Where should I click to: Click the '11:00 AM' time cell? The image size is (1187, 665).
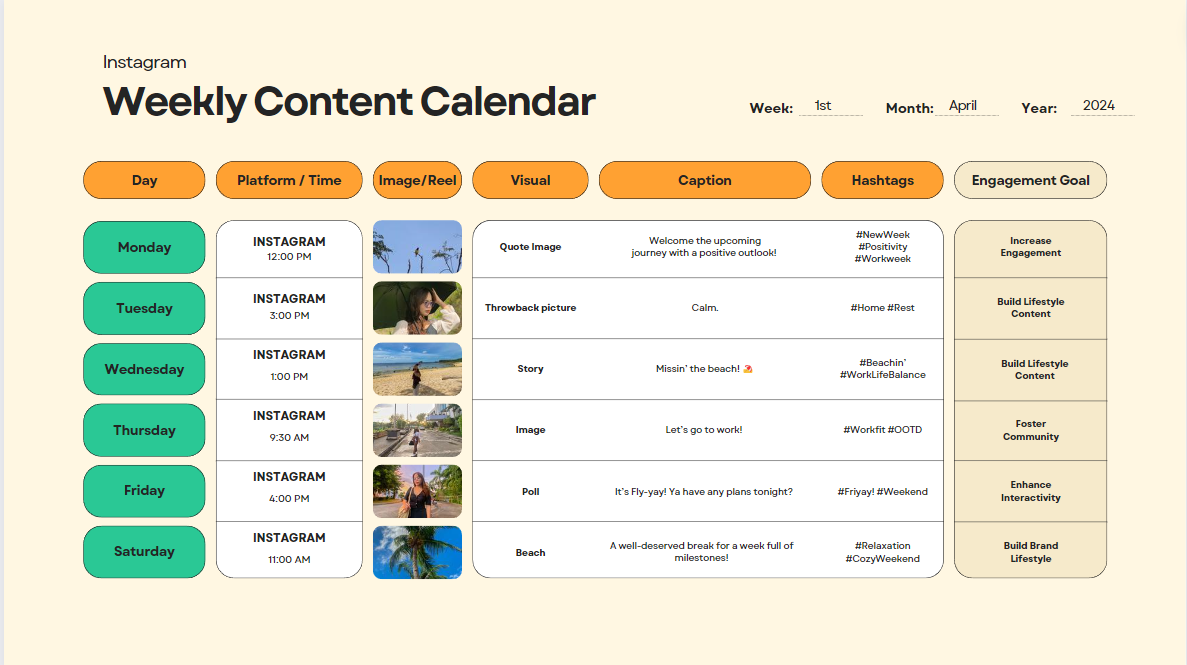click(289, 559)
